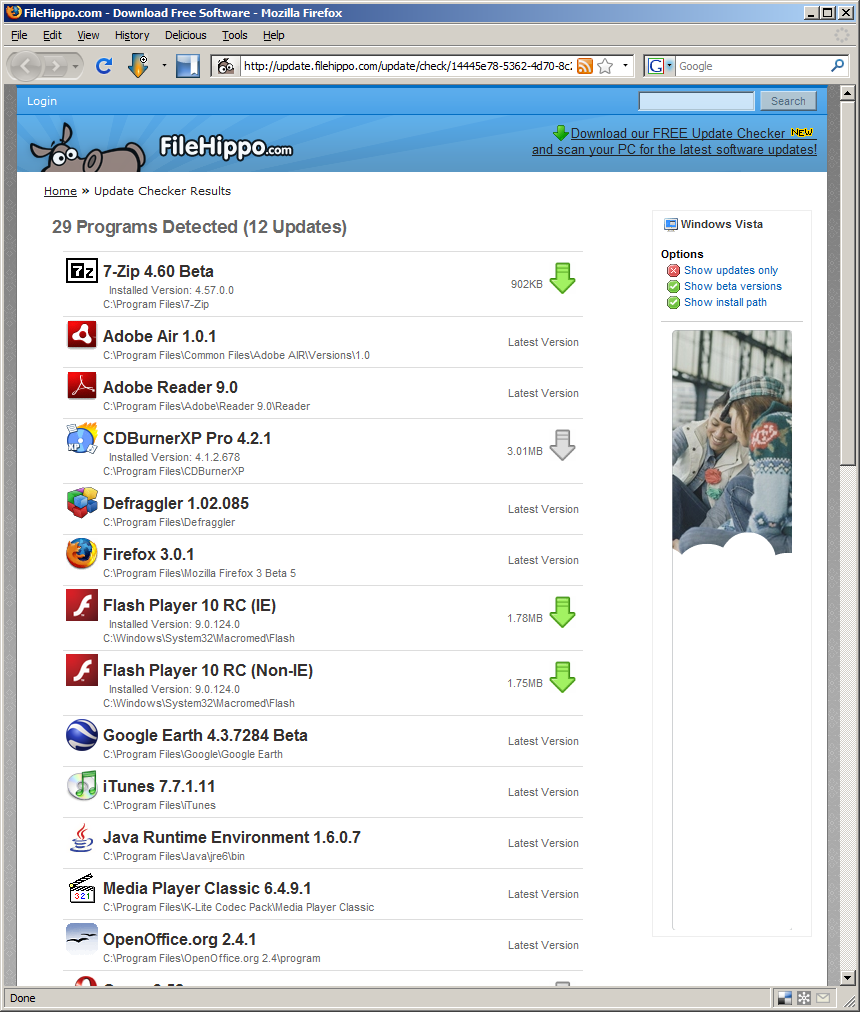Click the iTunes music note icon
860x1012 pixels.
81,785
